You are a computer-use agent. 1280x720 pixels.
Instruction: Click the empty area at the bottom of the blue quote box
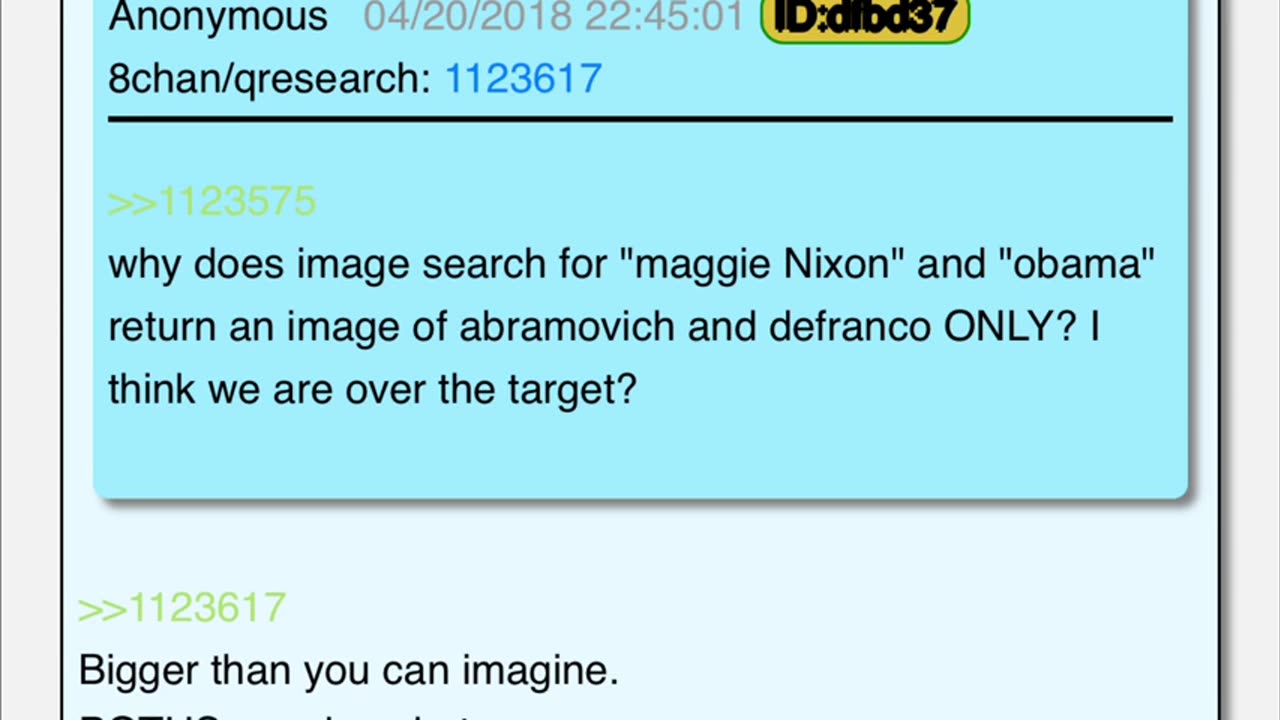pos(640,455)
